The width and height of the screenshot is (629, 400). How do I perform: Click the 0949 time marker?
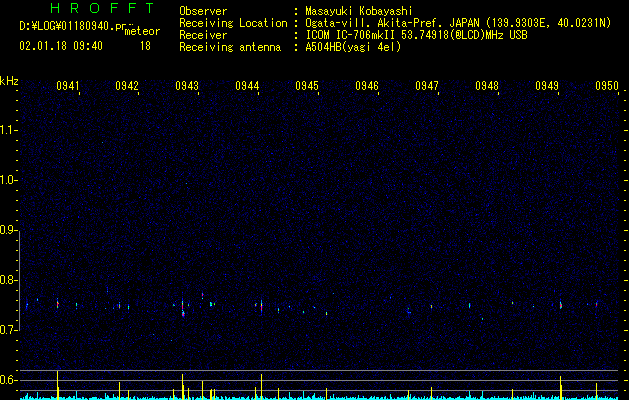point(547,86)
